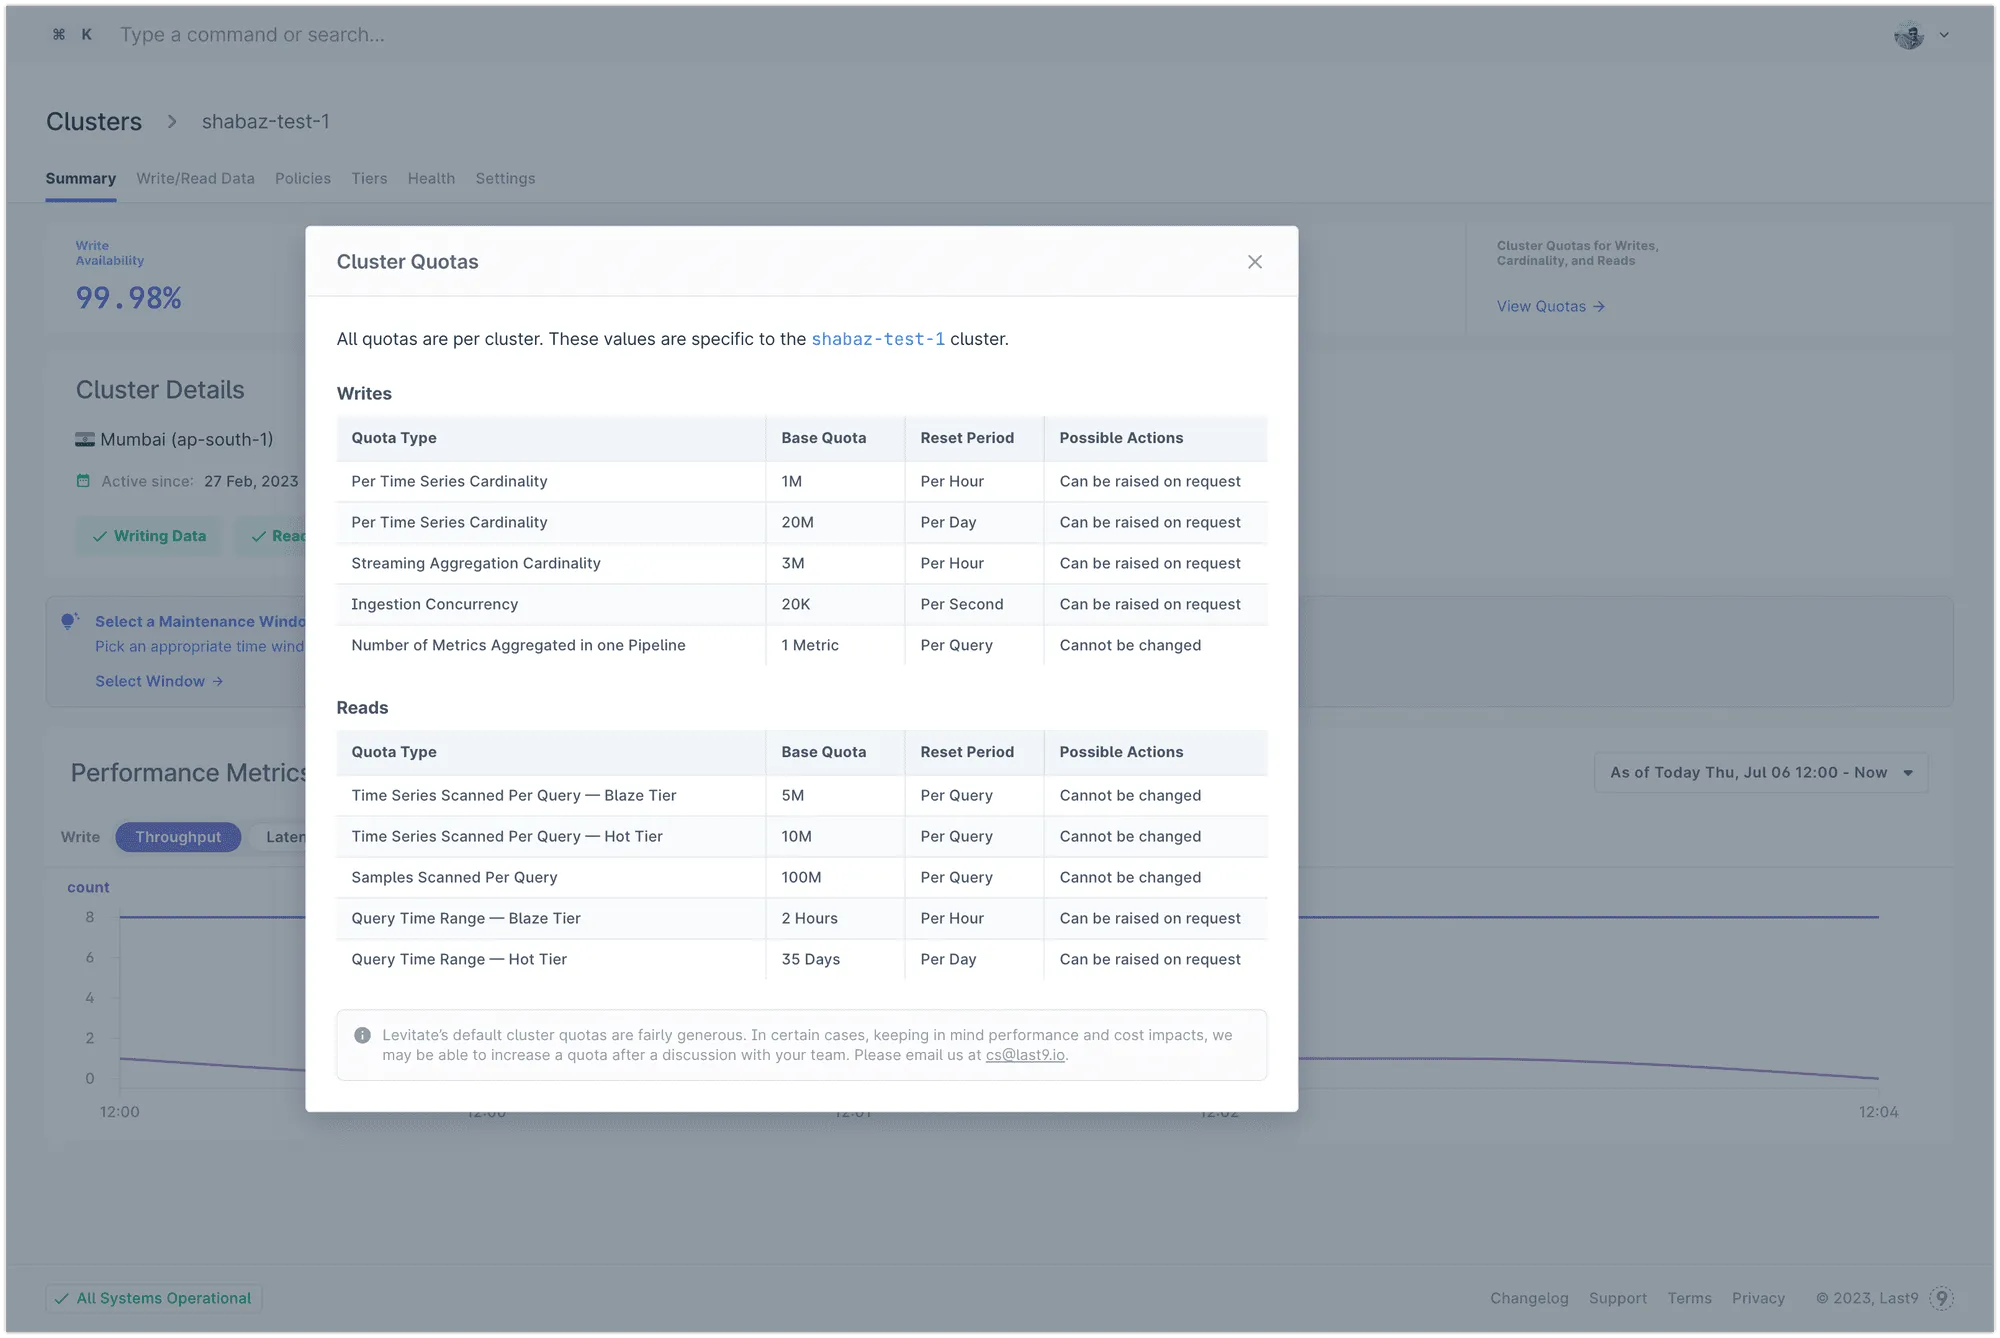Toggle the Writing Data status chip
This screenshot has width=2000, height=1338.
150,536
